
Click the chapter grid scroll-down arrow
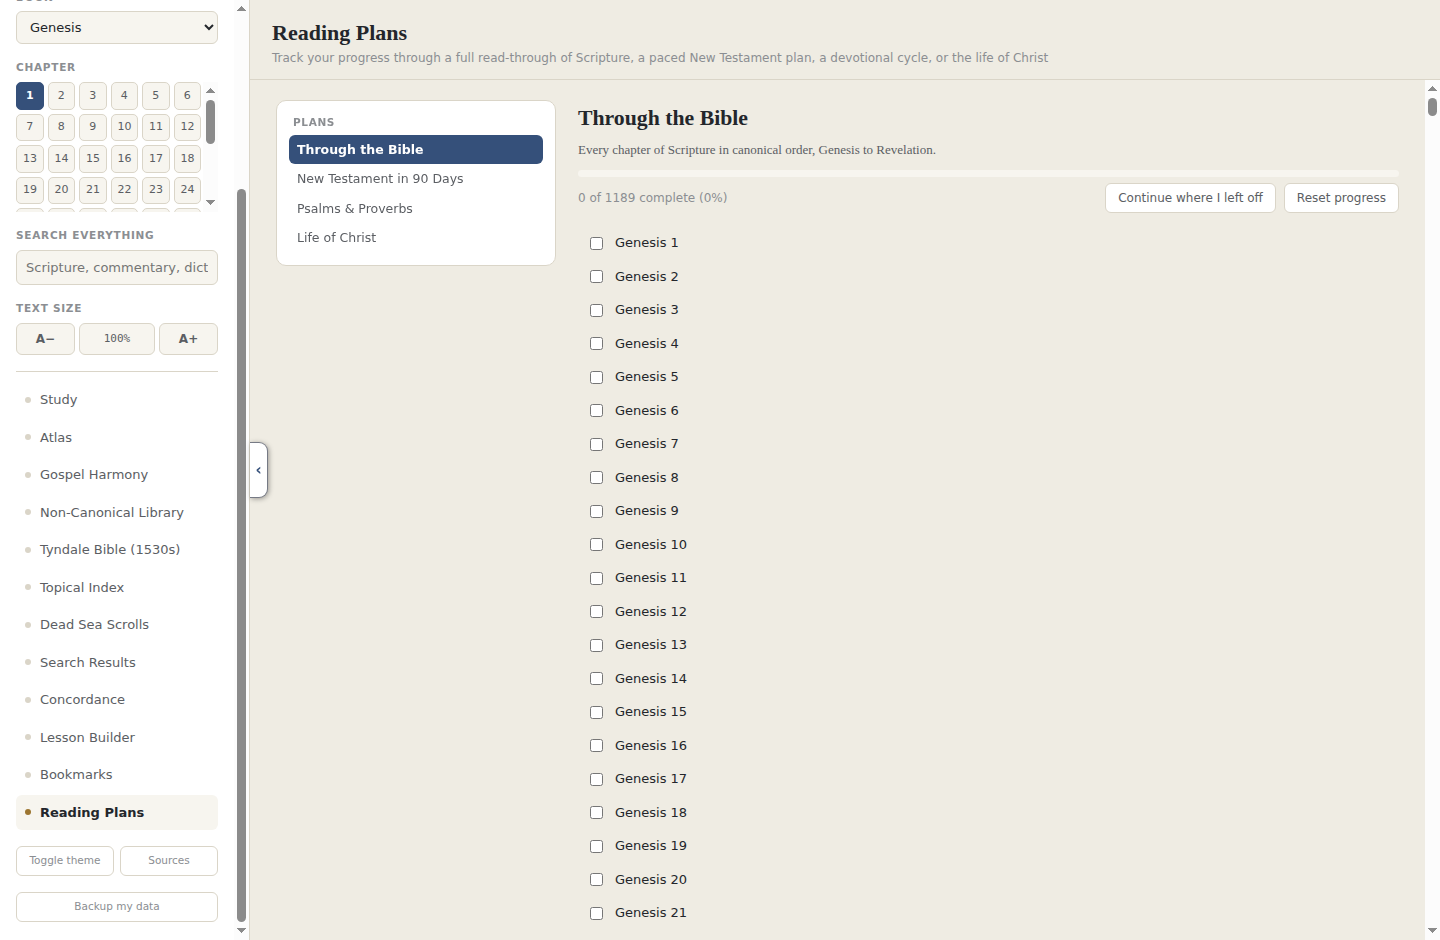pyautogui.click(x=210, y=203)
